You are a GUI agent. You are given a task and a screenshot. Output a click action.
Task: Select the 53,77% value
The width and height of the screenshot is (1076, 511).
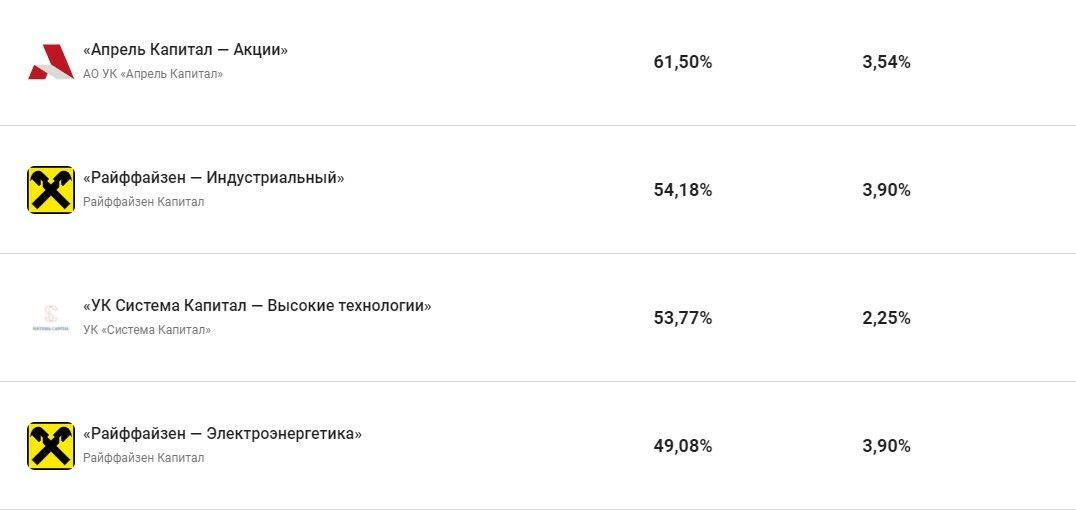[682, 318]
